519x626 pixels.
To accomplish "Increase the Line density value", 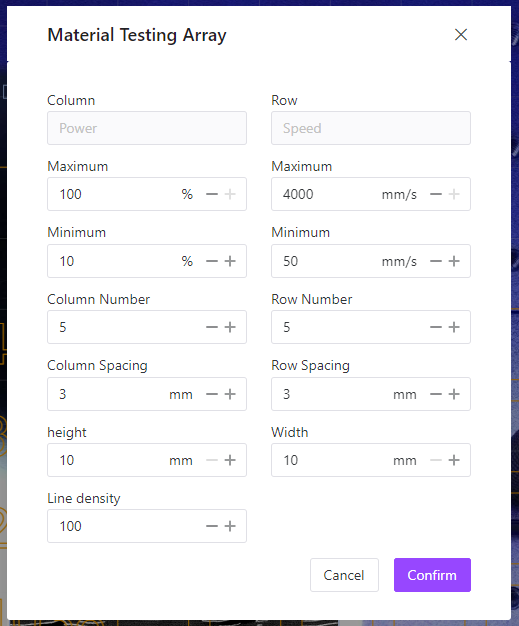I will click(230, 526).
